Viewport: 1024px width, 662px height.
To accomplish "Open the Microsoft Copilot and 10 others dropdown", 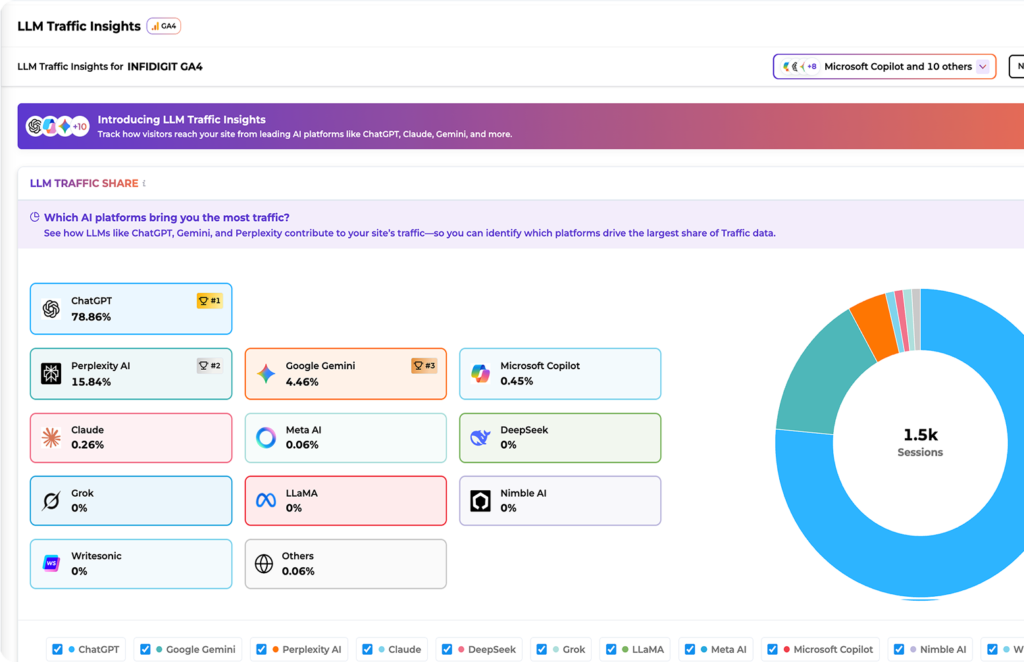I will (x=884, y=67).
